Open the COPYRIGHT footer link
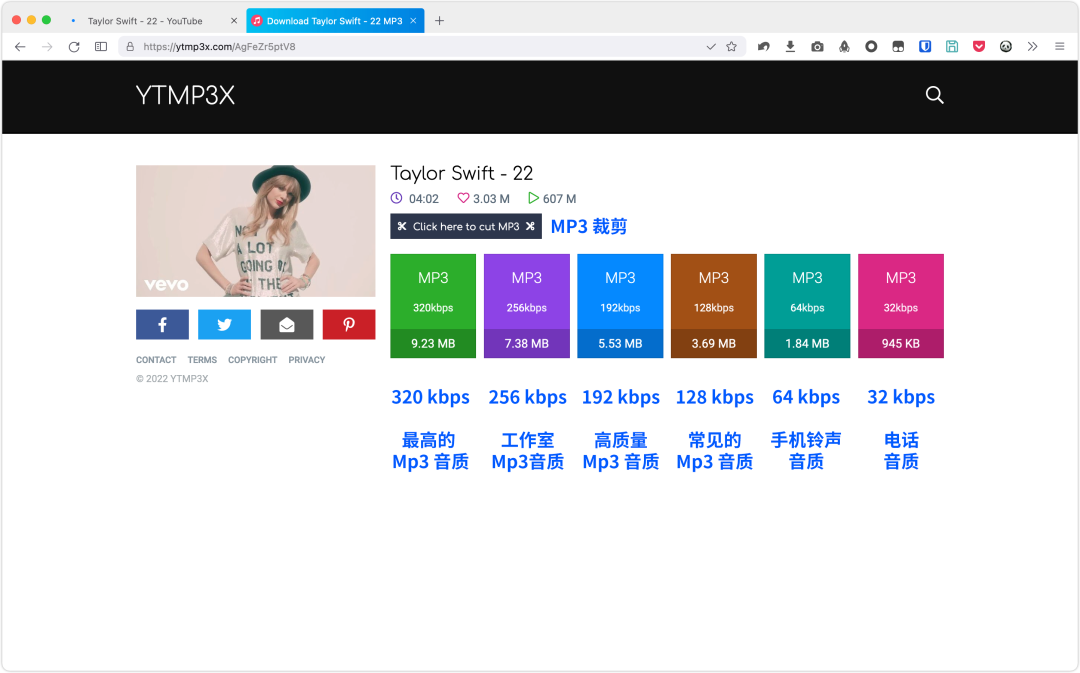The height and width of the screenshot is (673, 1080). 253,360
